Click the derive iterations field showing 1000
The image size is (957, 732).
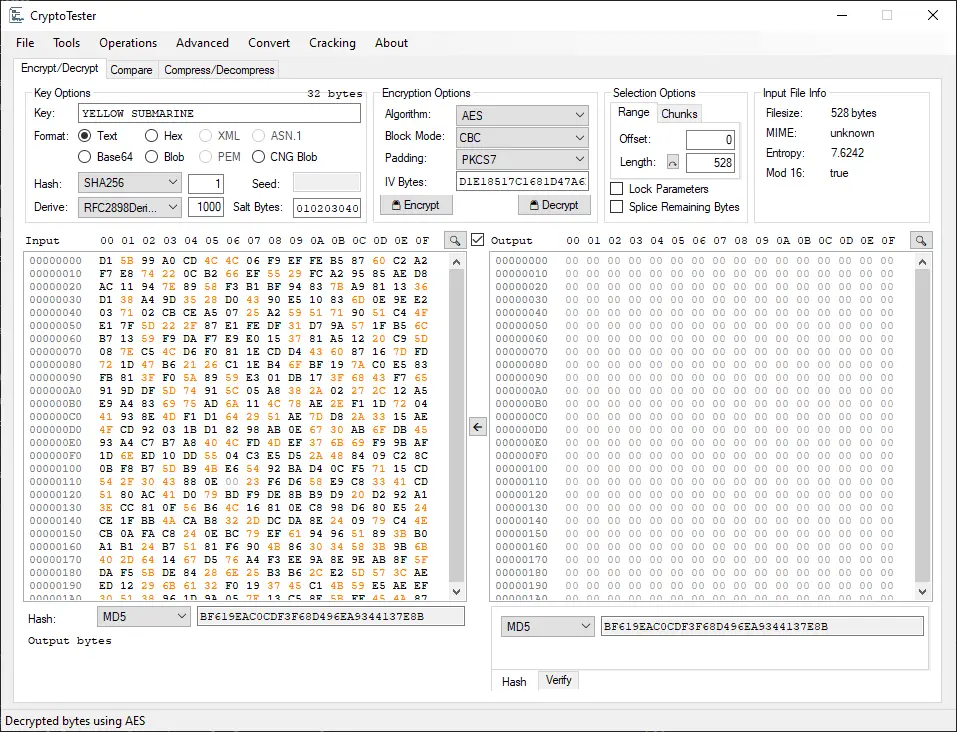206,208
